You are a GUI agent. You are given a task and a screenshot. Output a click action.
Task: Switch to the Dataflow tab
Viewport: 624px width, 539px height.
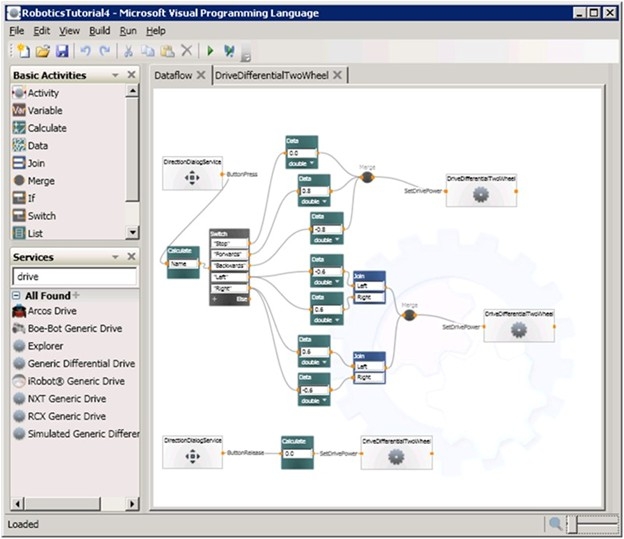[173, 75]
